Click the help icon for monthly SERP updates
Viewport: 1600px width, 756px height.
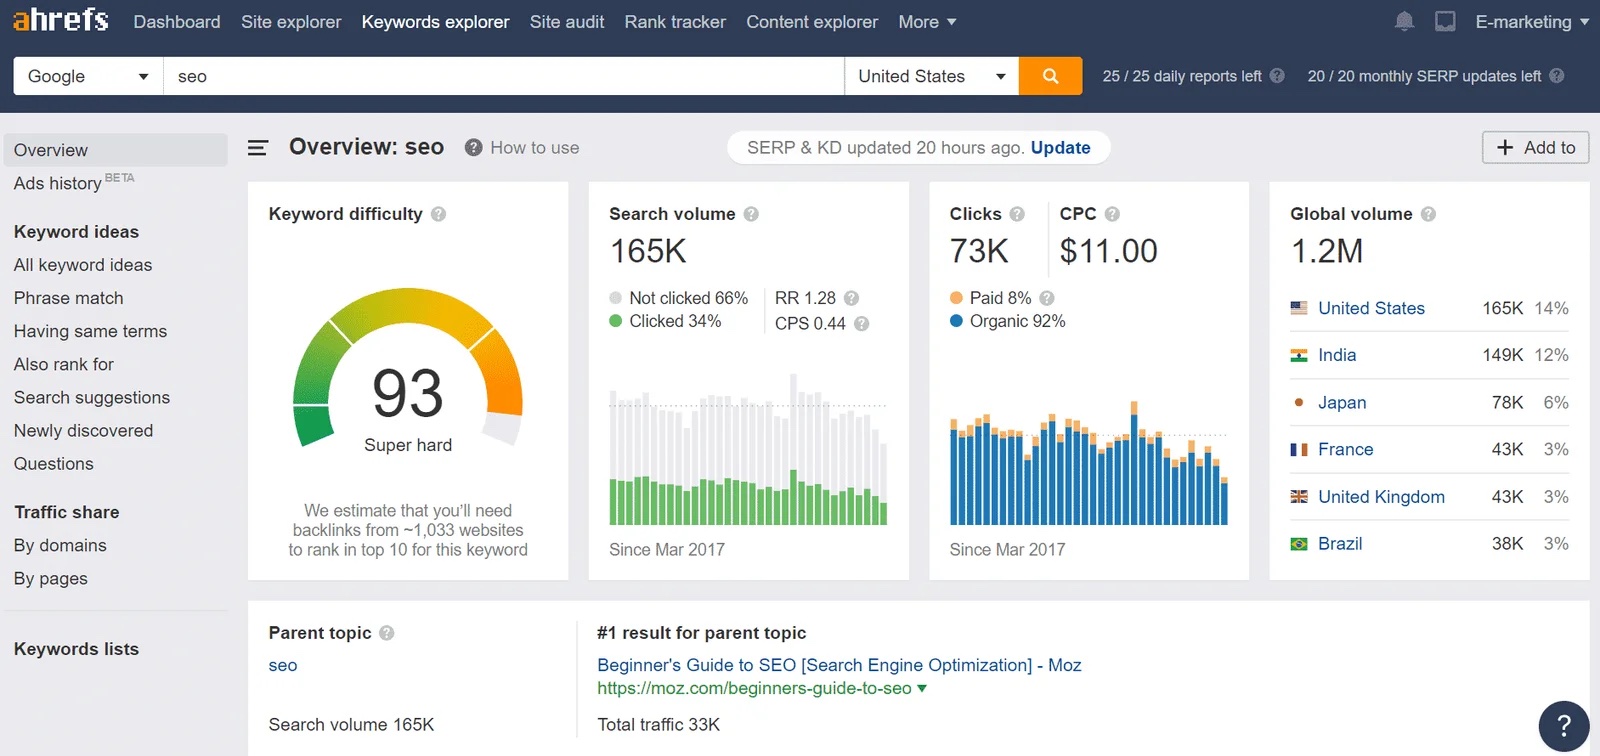[1557, 76]
